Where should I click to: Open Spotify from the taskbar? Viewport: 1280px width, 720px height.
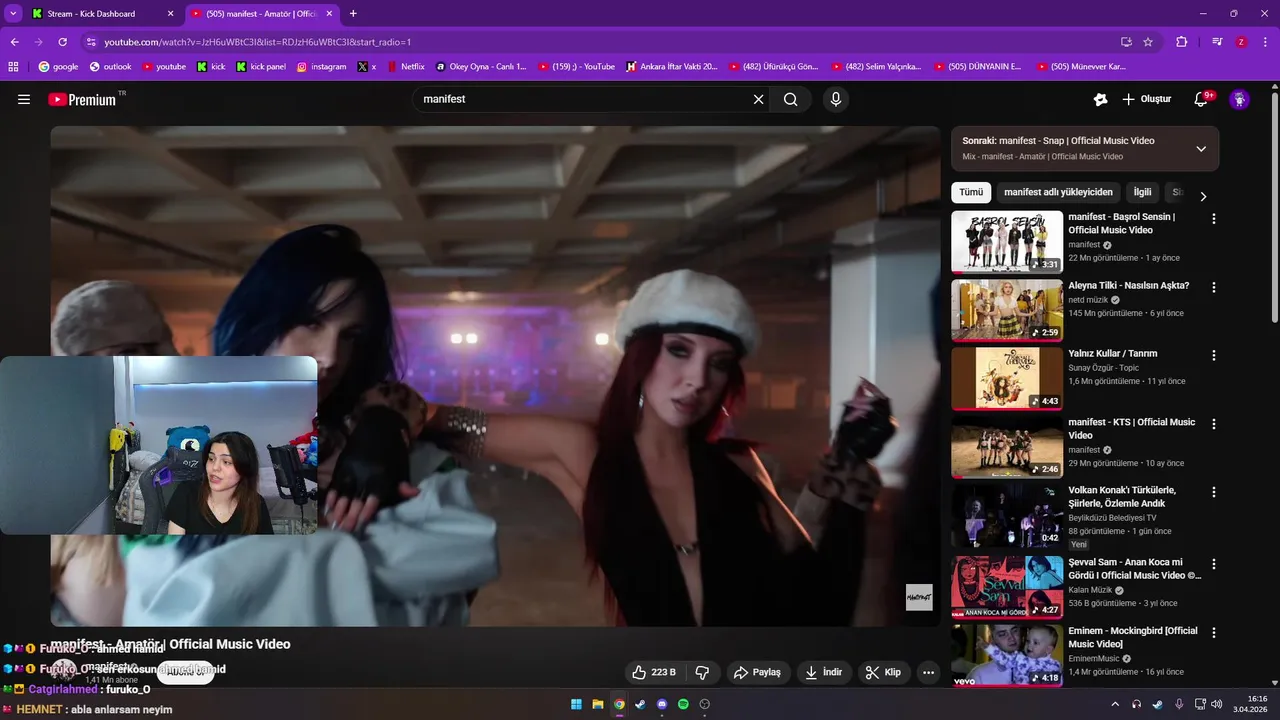tap(683, 704)
